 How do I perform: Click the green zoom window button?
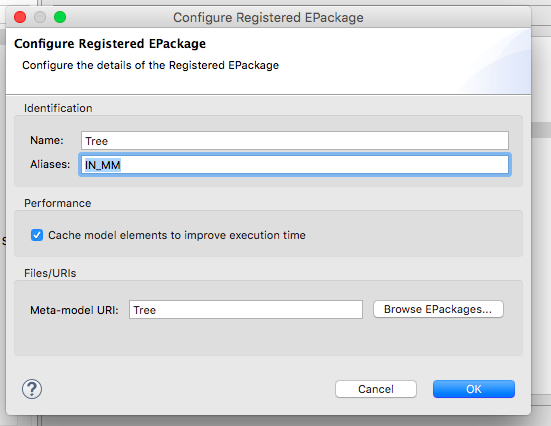(60, 17)
